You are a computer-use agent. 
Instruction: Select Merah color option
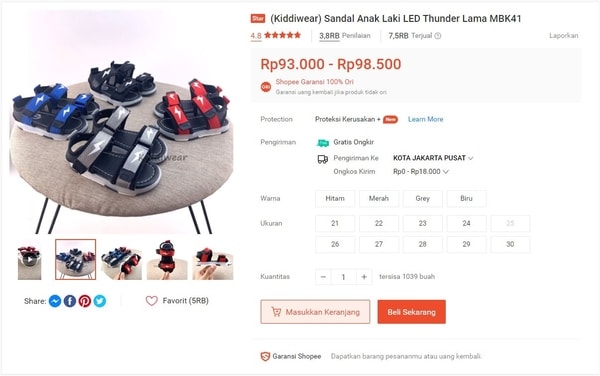pyautogui.click(x=378, y=199)
